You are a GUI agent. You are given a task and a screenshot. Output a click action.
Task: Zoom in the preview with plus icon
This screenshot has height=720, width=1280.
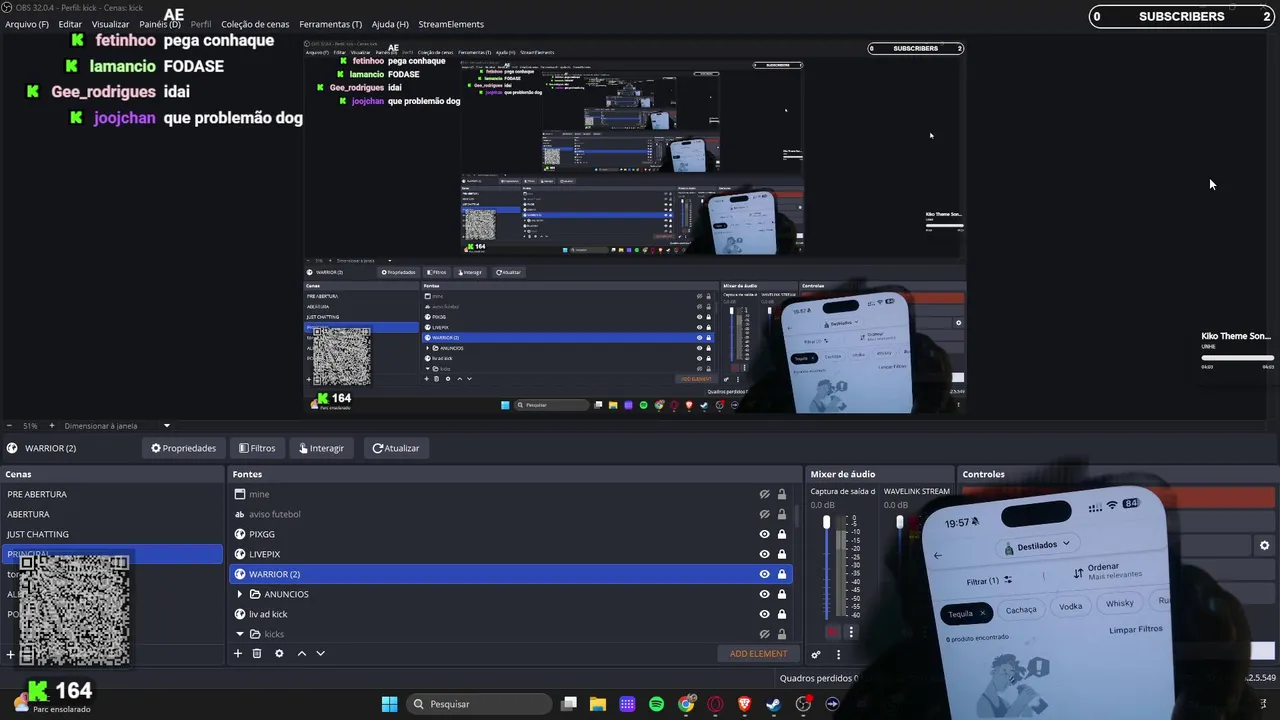point(52,426)
